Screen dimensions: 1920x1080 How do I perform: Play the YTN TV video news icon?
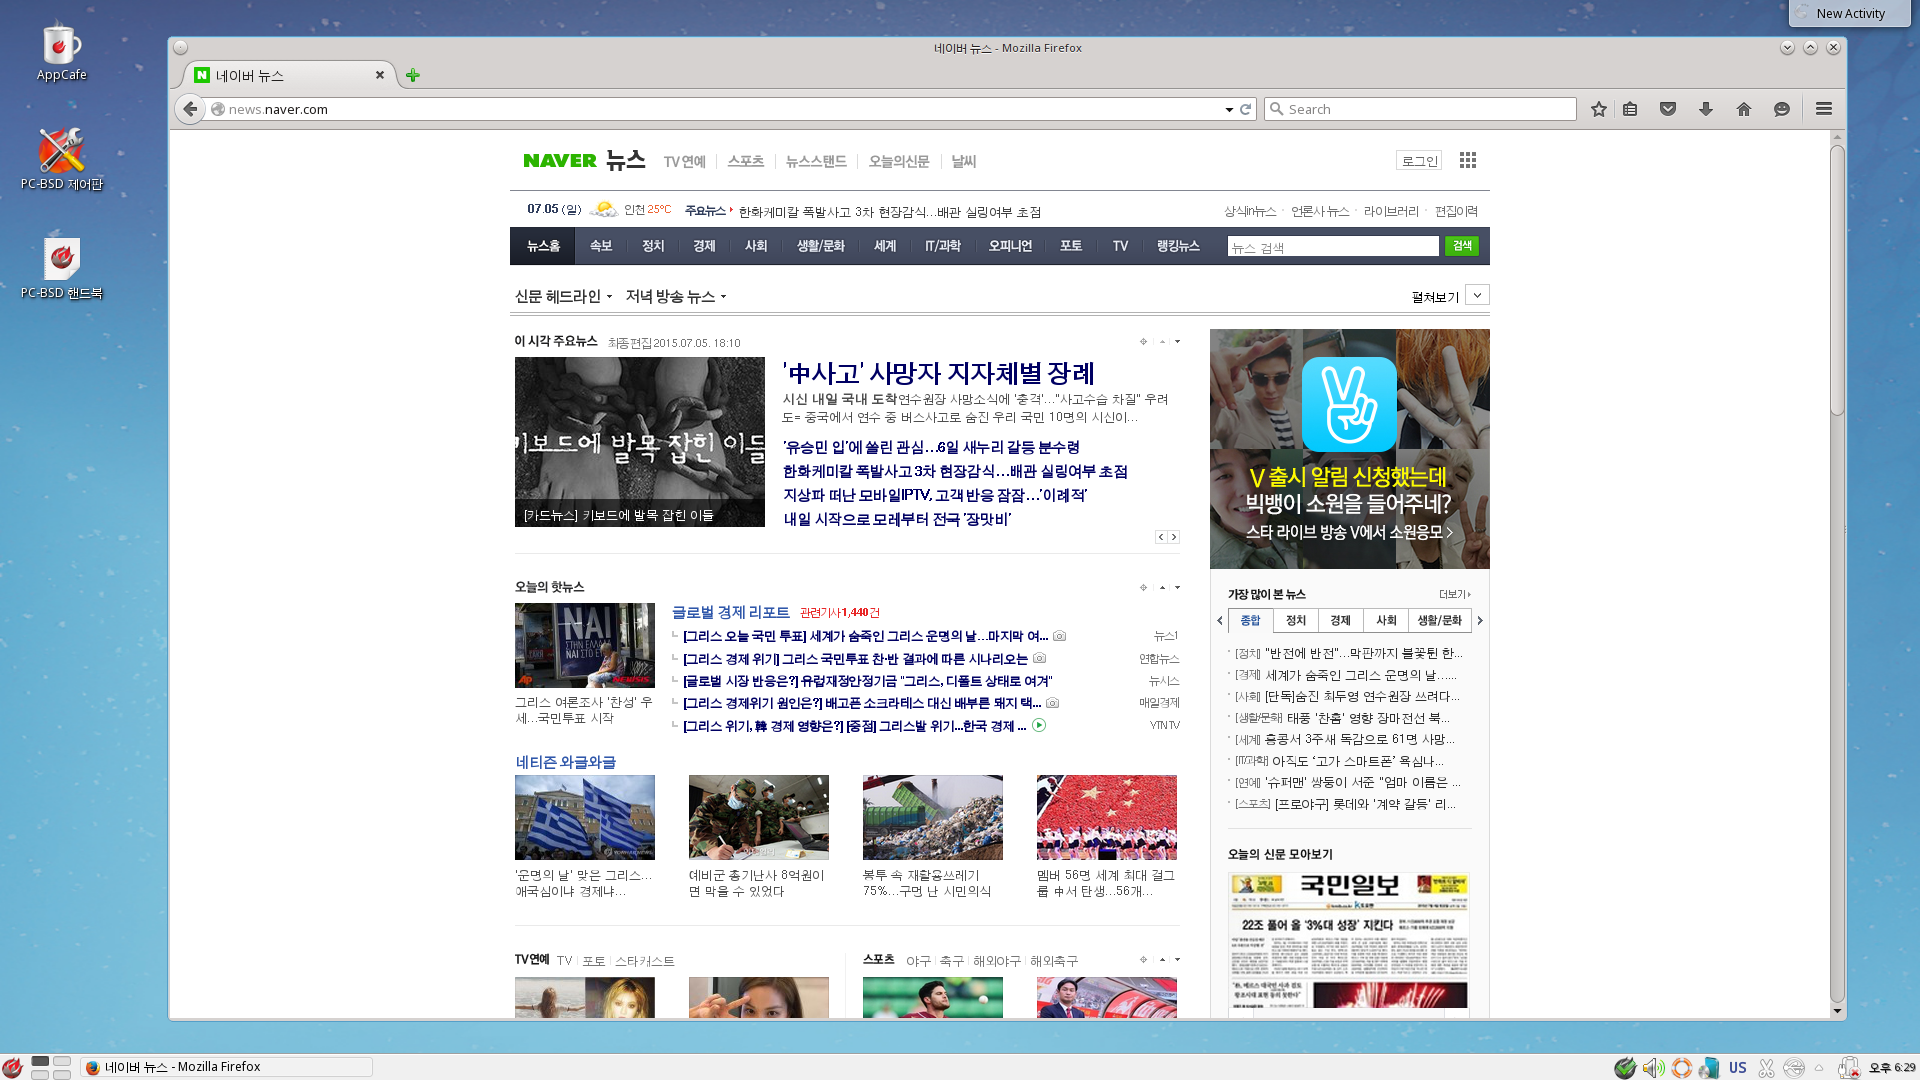pos(1039,725)
